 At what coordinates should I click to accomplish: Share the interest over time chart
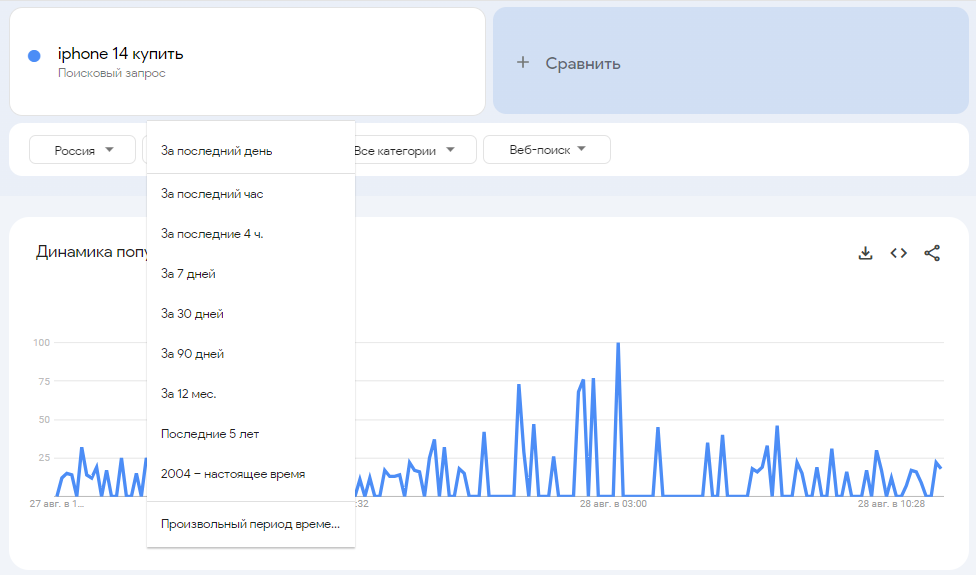(x=932, y=253)
